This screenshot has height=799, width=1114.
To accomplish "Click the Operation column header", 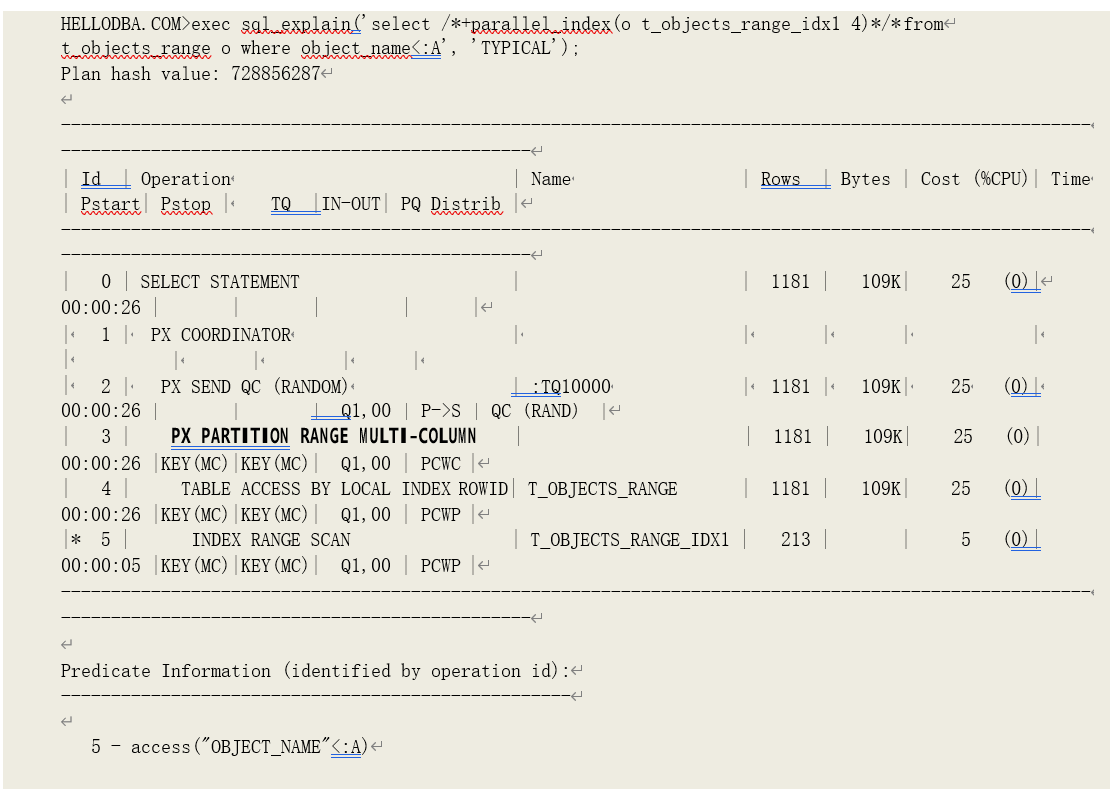I will tap(185, 179).
